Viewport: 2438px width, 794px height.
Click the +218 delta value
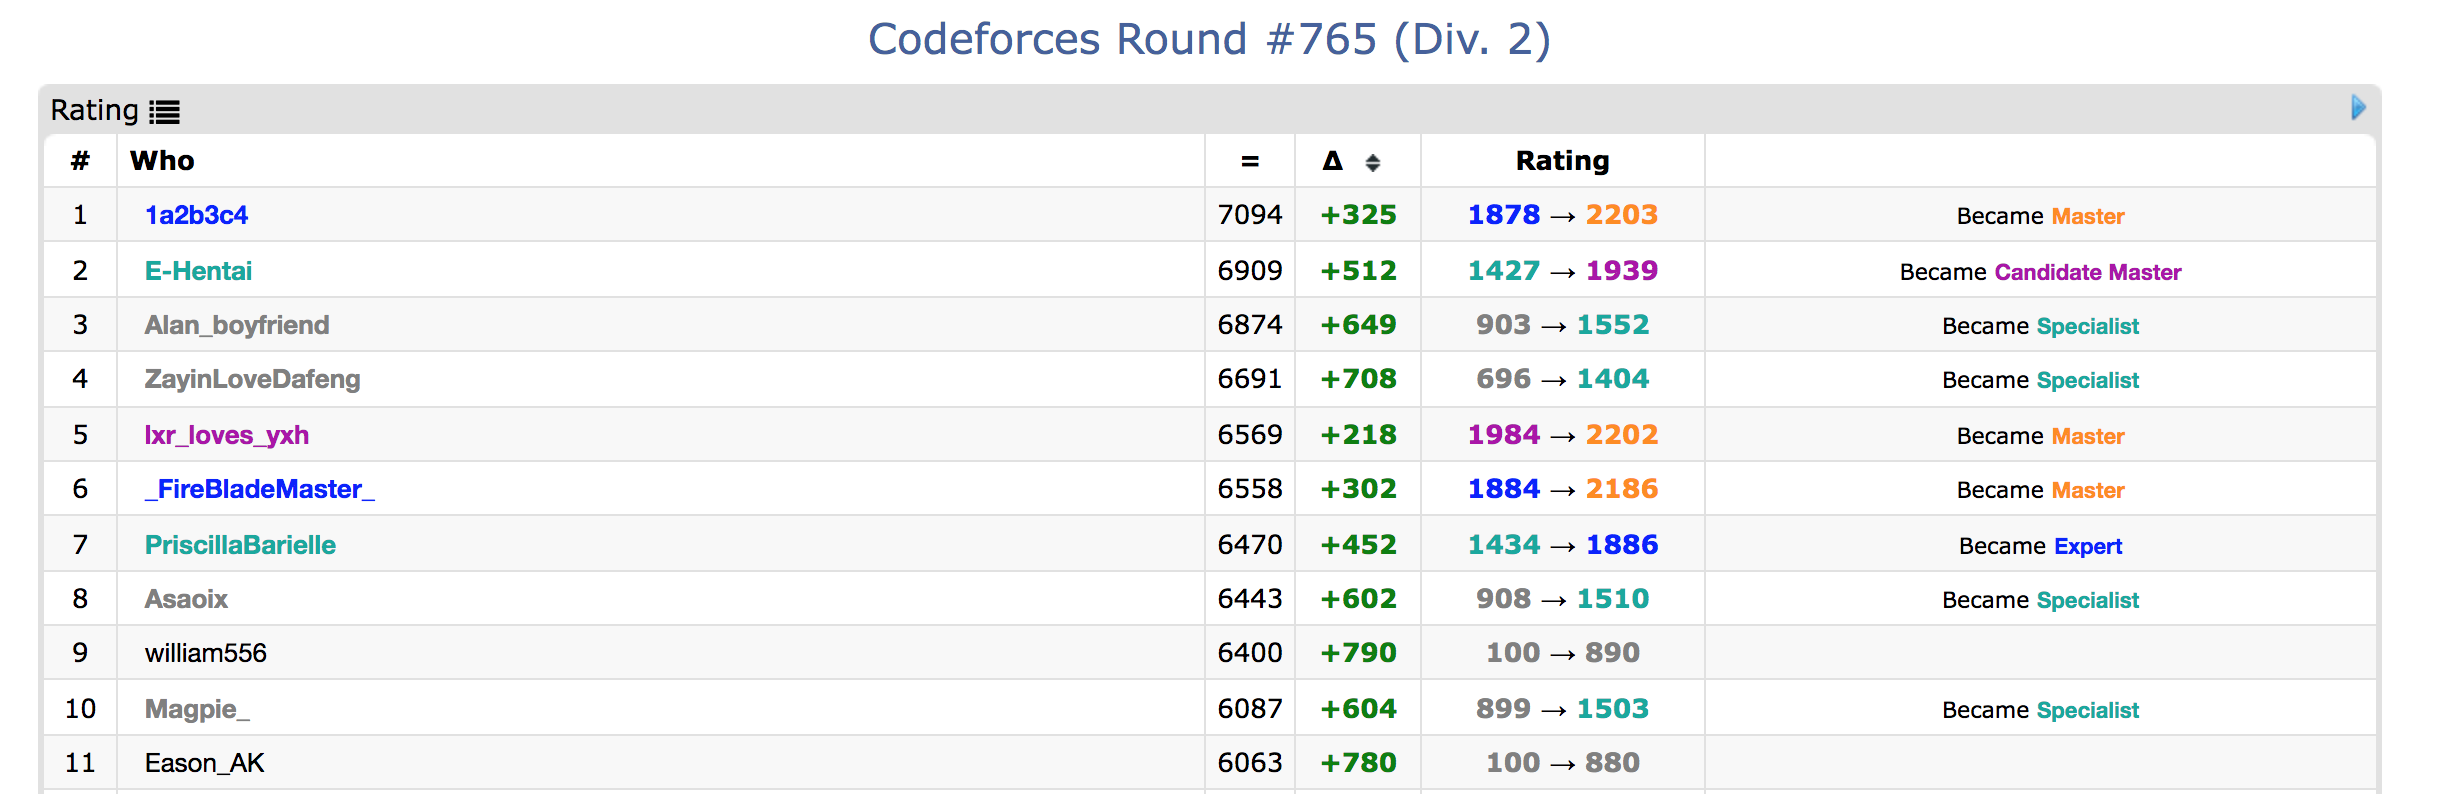pos(1358,435)
